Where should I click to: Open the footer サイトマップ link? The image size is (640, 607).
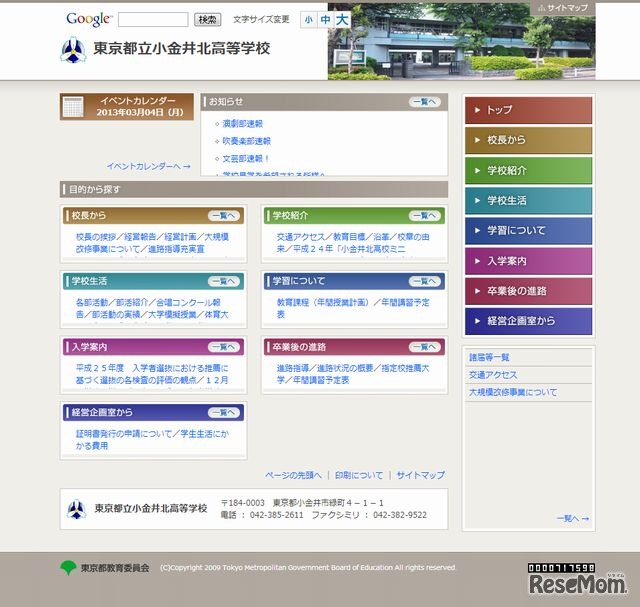click(420, 475)
